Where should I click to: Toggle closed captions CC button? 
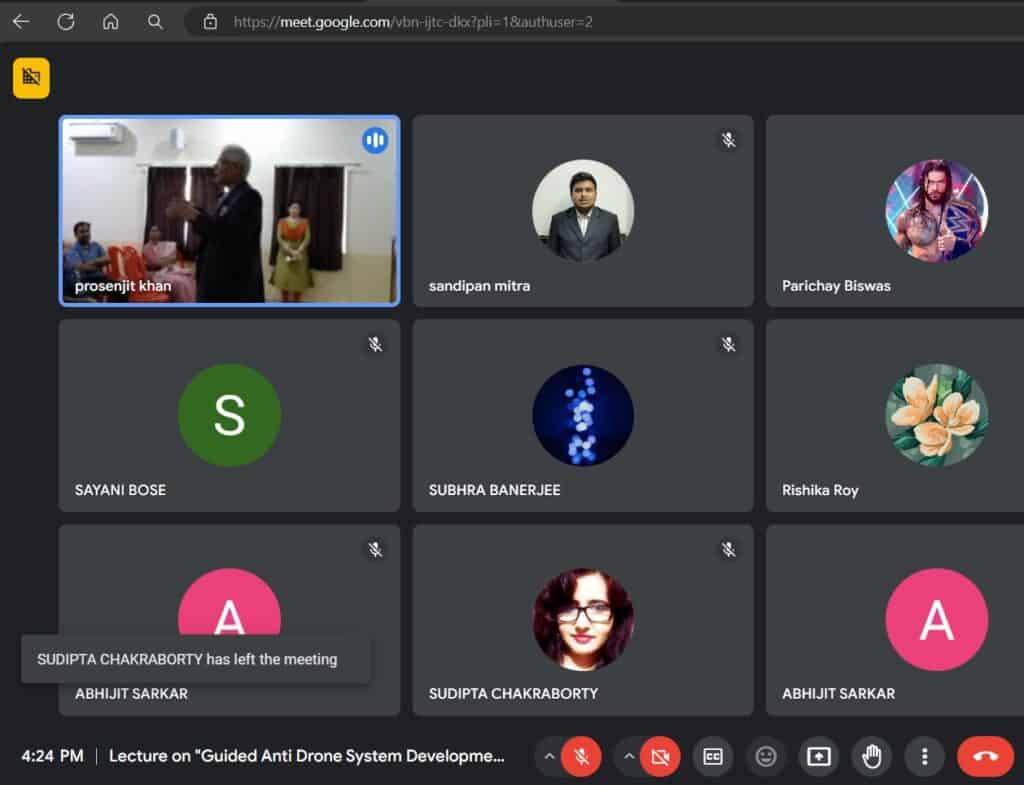pyautogui.click(x=712, y=756)
